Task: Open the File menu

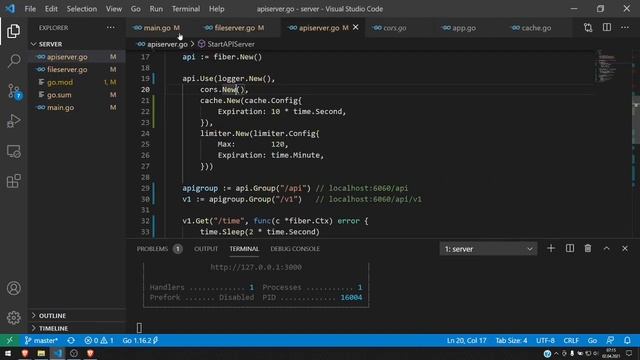Action: coord(30,9)
